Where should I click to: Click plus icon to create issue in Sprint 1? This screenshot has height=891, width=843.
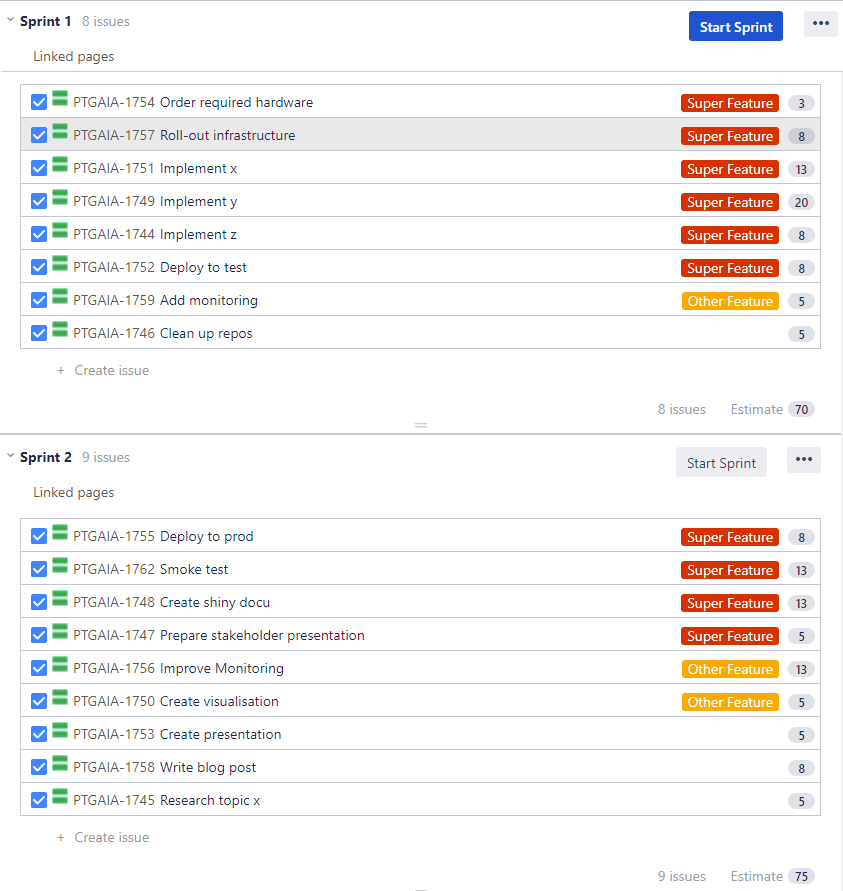[x=61, y=370]
